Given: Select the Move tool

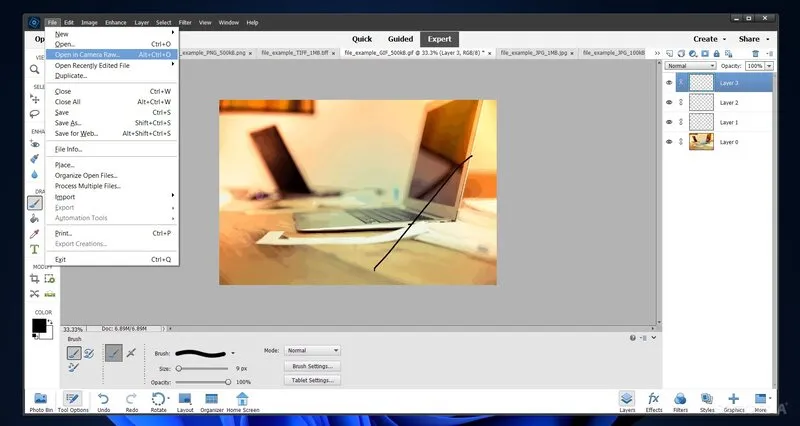Looking at the screenshot, I should [35, 98].
